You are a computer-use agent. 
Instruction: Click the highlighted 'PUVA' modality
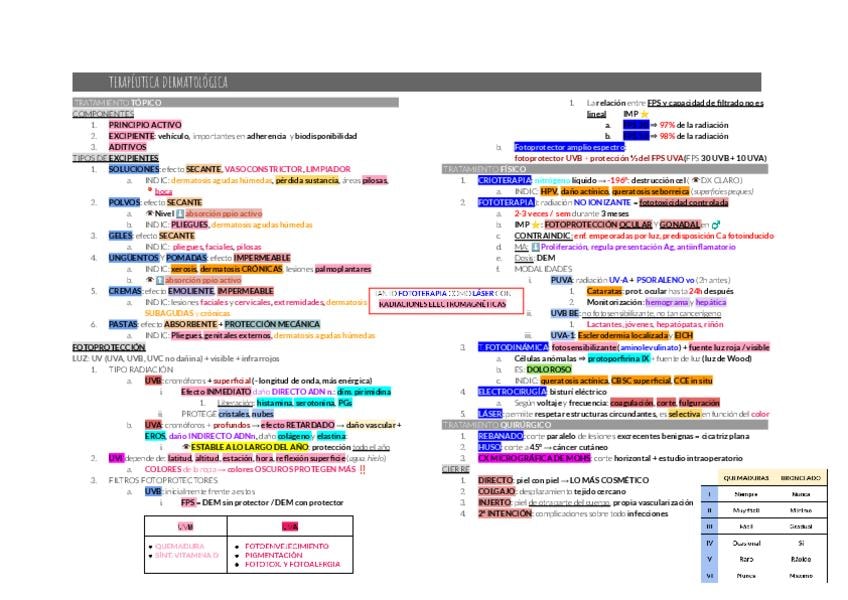tap(561, 280)
